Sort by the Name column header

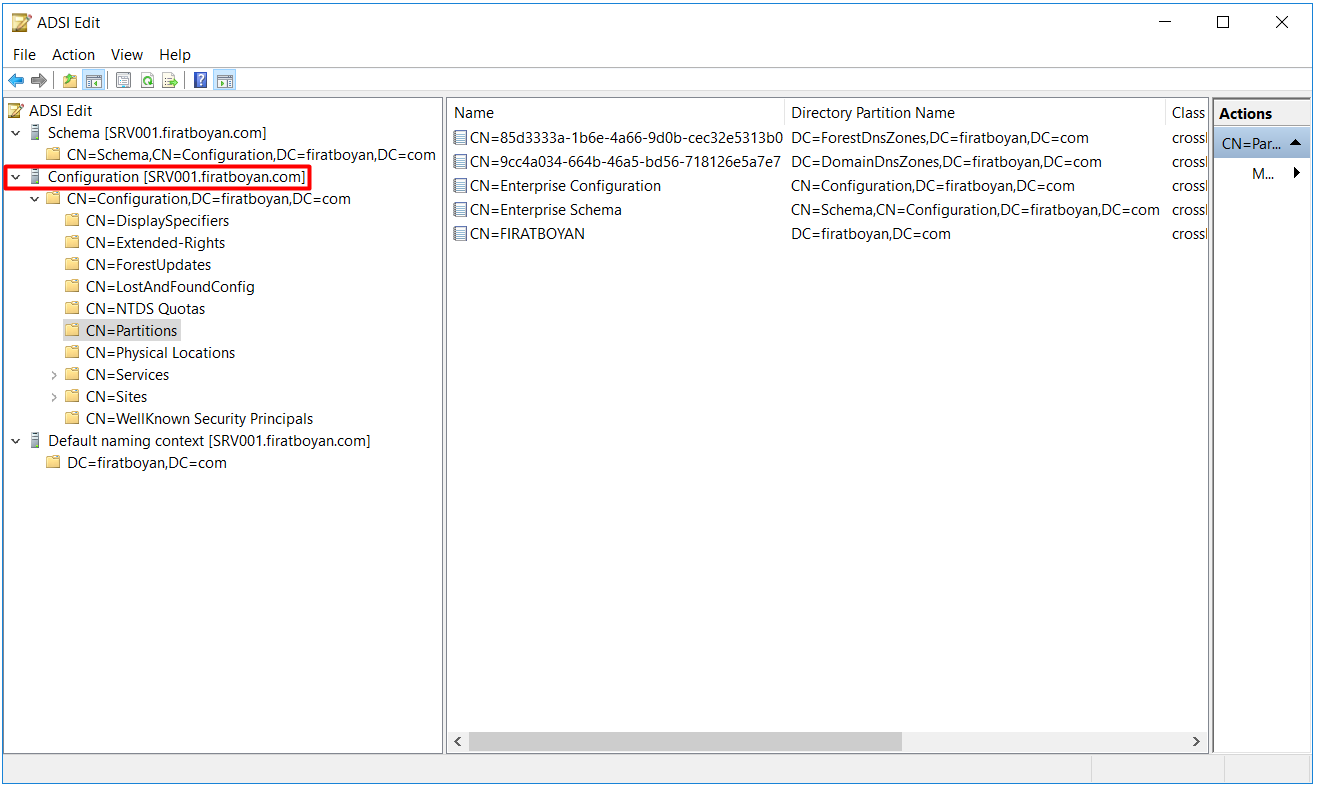point(616,113)
